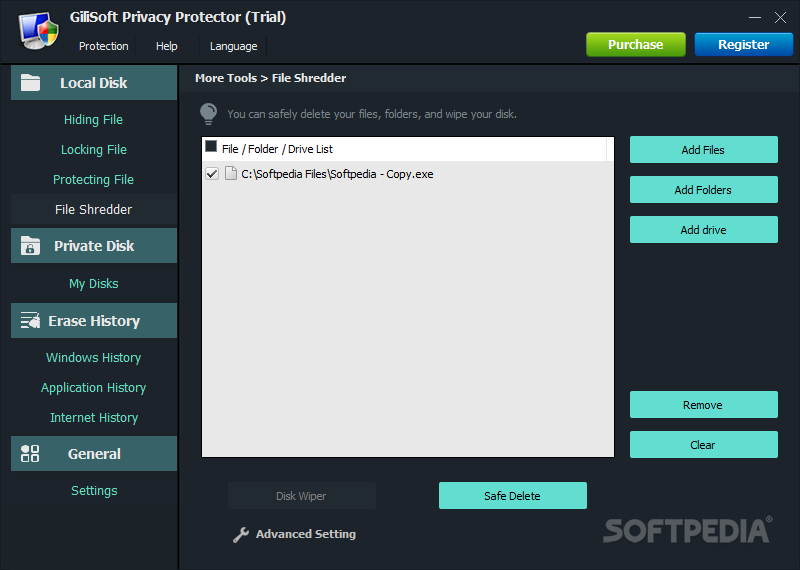Click the General grid icon

coord(30,453)
